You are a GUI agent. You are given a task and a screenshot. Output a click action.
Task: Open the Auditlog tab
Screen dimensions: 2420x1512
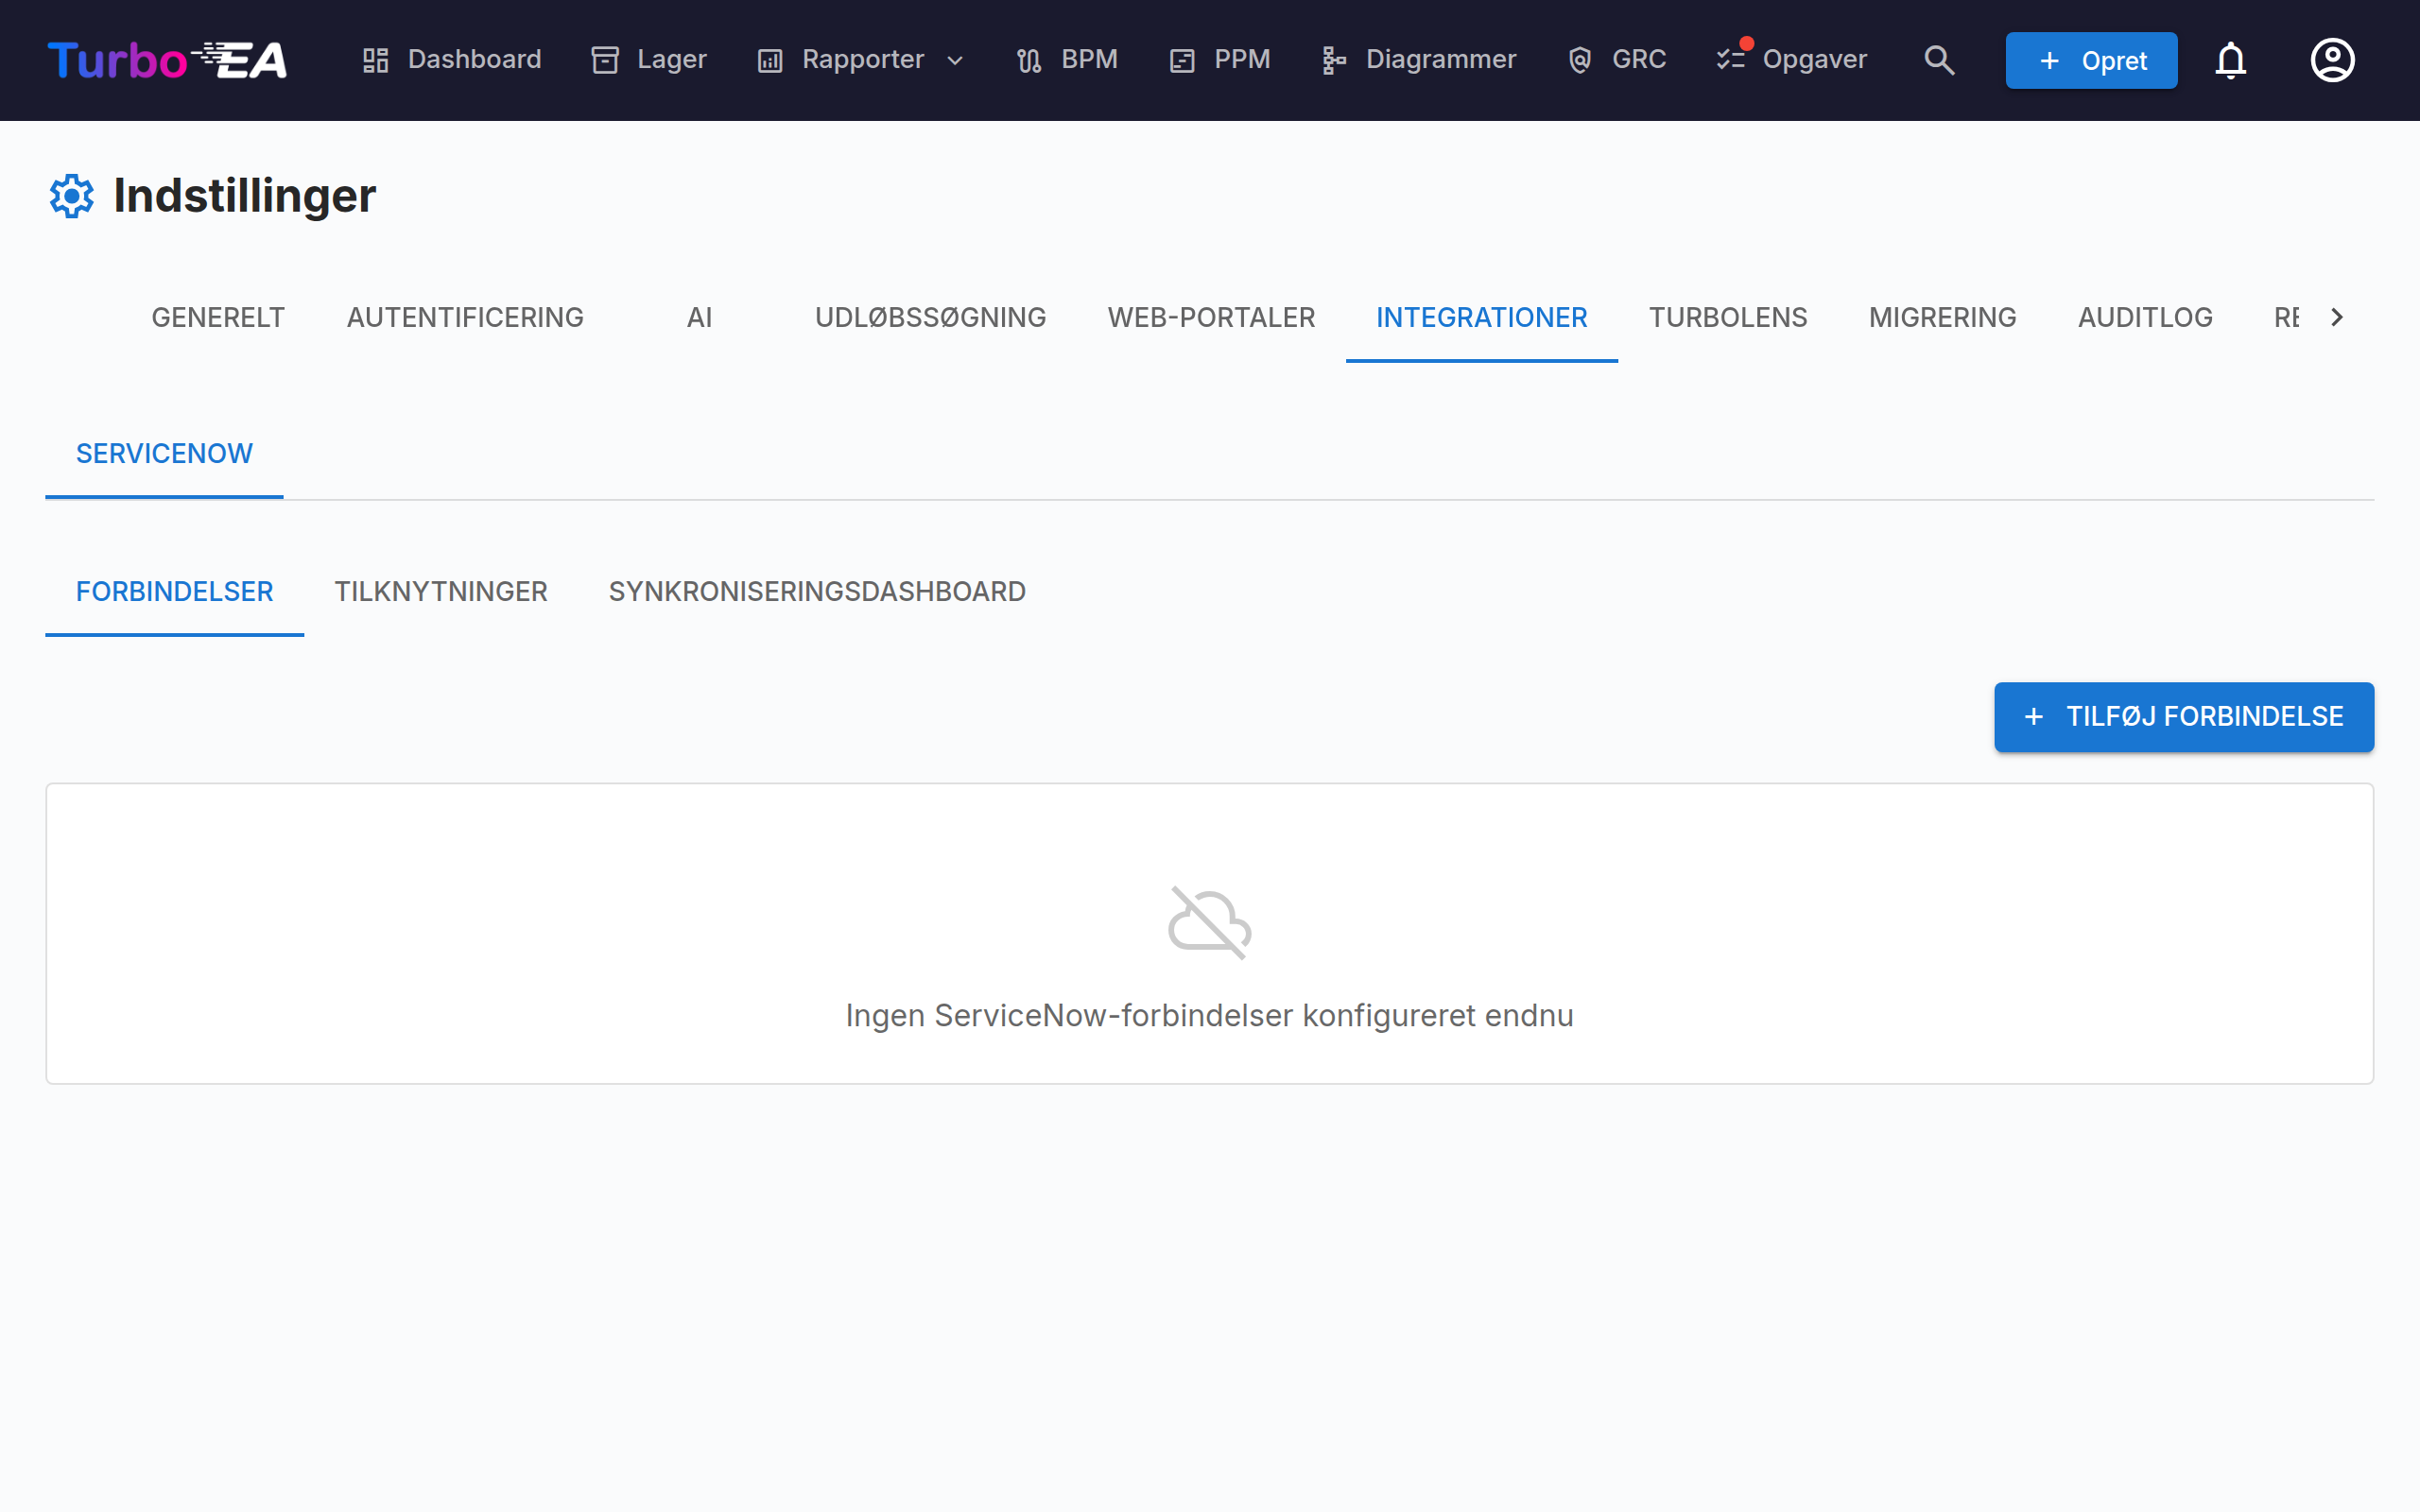(x=2145, y=317)
